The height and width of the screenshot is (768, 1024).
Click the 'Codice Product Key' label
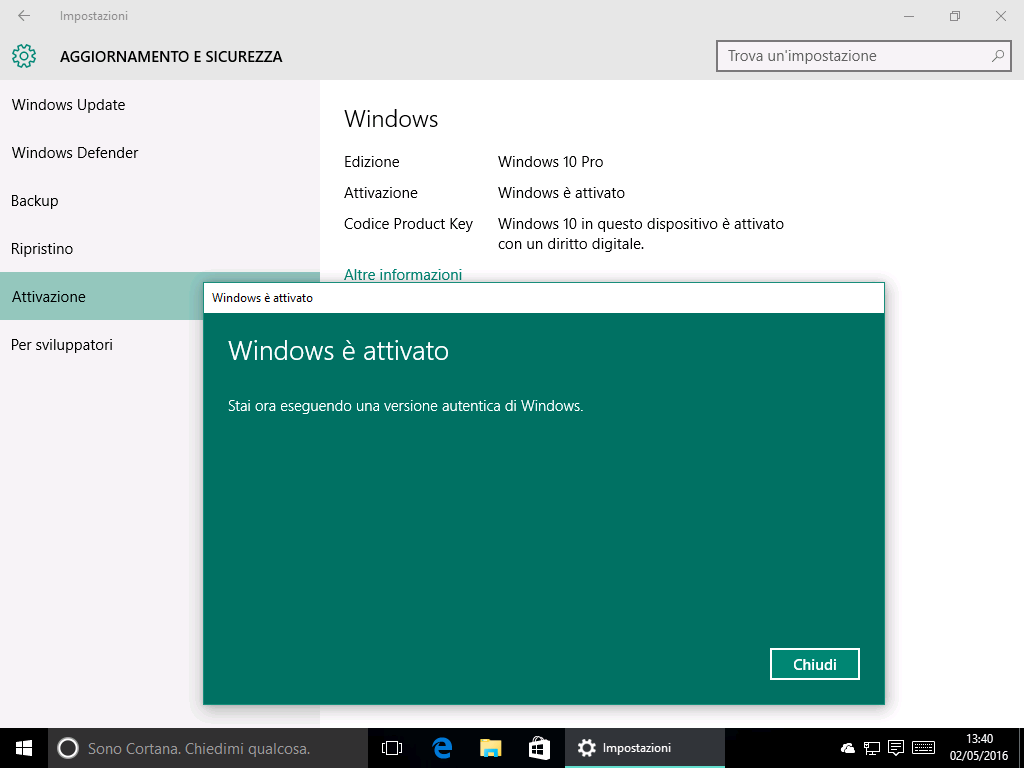[x=408, y=224]
